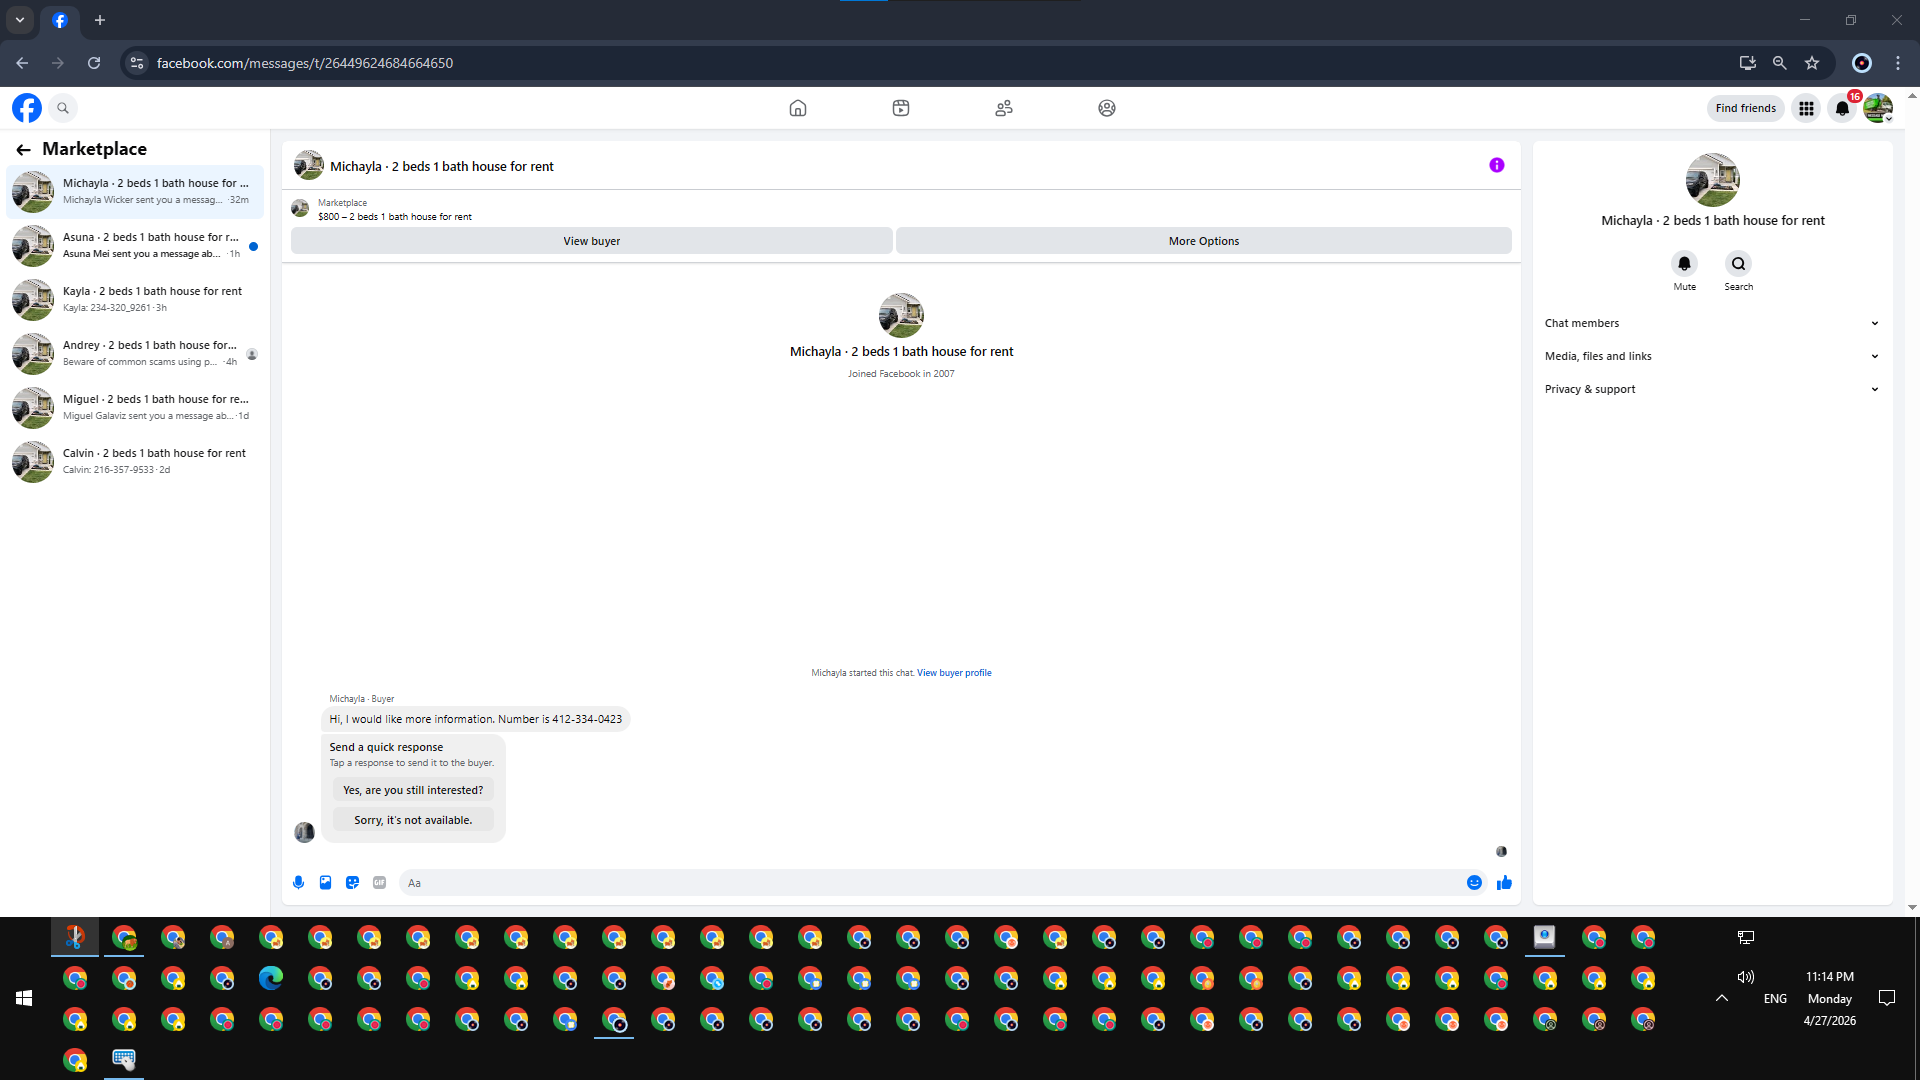Click the header title Michayla listing name

click(x=442, y=167)
